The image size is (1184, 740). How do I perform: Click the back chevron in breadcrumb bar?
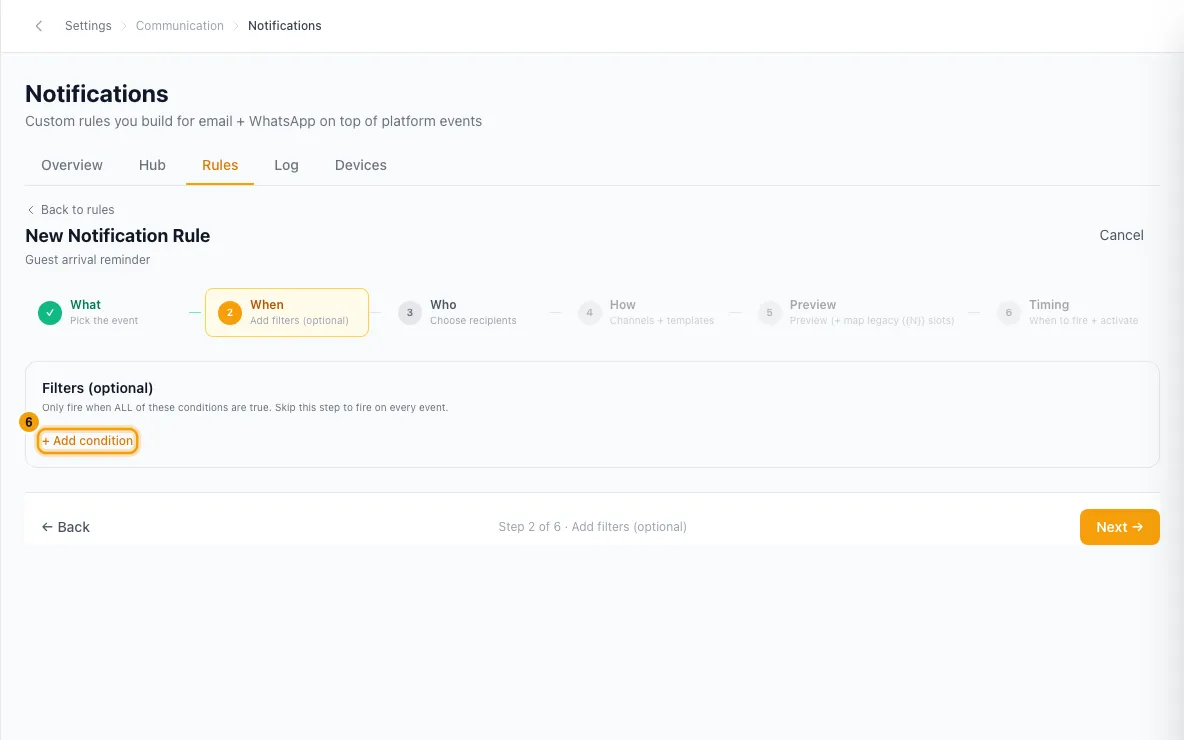(x=39, y=26)
